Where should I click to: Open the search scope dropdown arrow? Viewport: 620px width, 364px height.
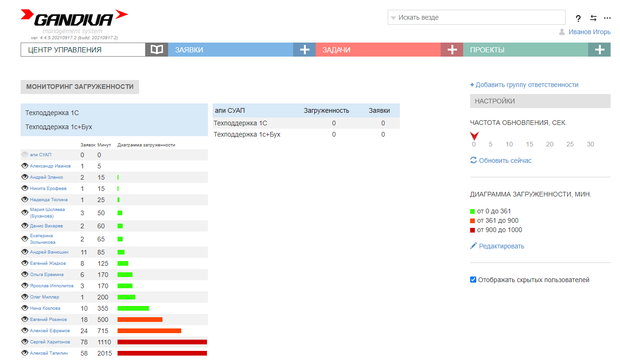pos(393,18)
